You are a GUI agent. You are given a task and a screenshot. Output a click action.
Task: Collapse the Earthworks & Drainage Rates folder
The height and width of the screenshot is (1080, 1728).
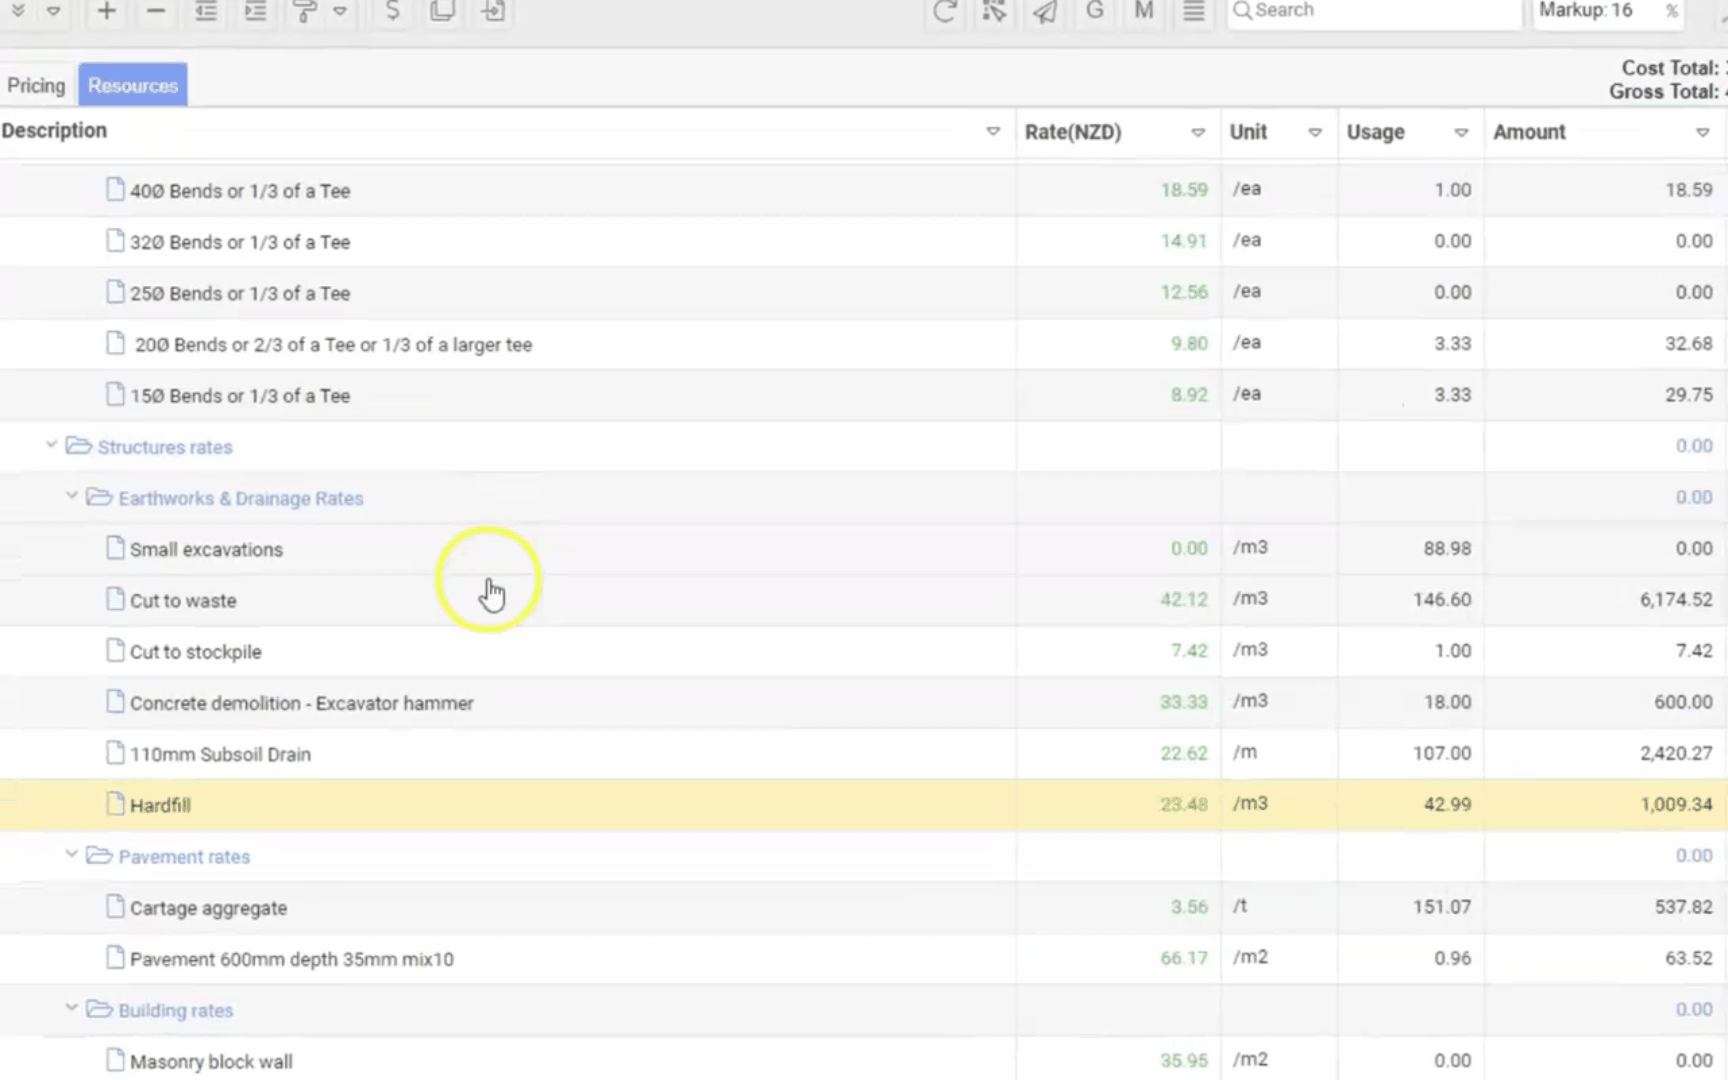point(71,496)
